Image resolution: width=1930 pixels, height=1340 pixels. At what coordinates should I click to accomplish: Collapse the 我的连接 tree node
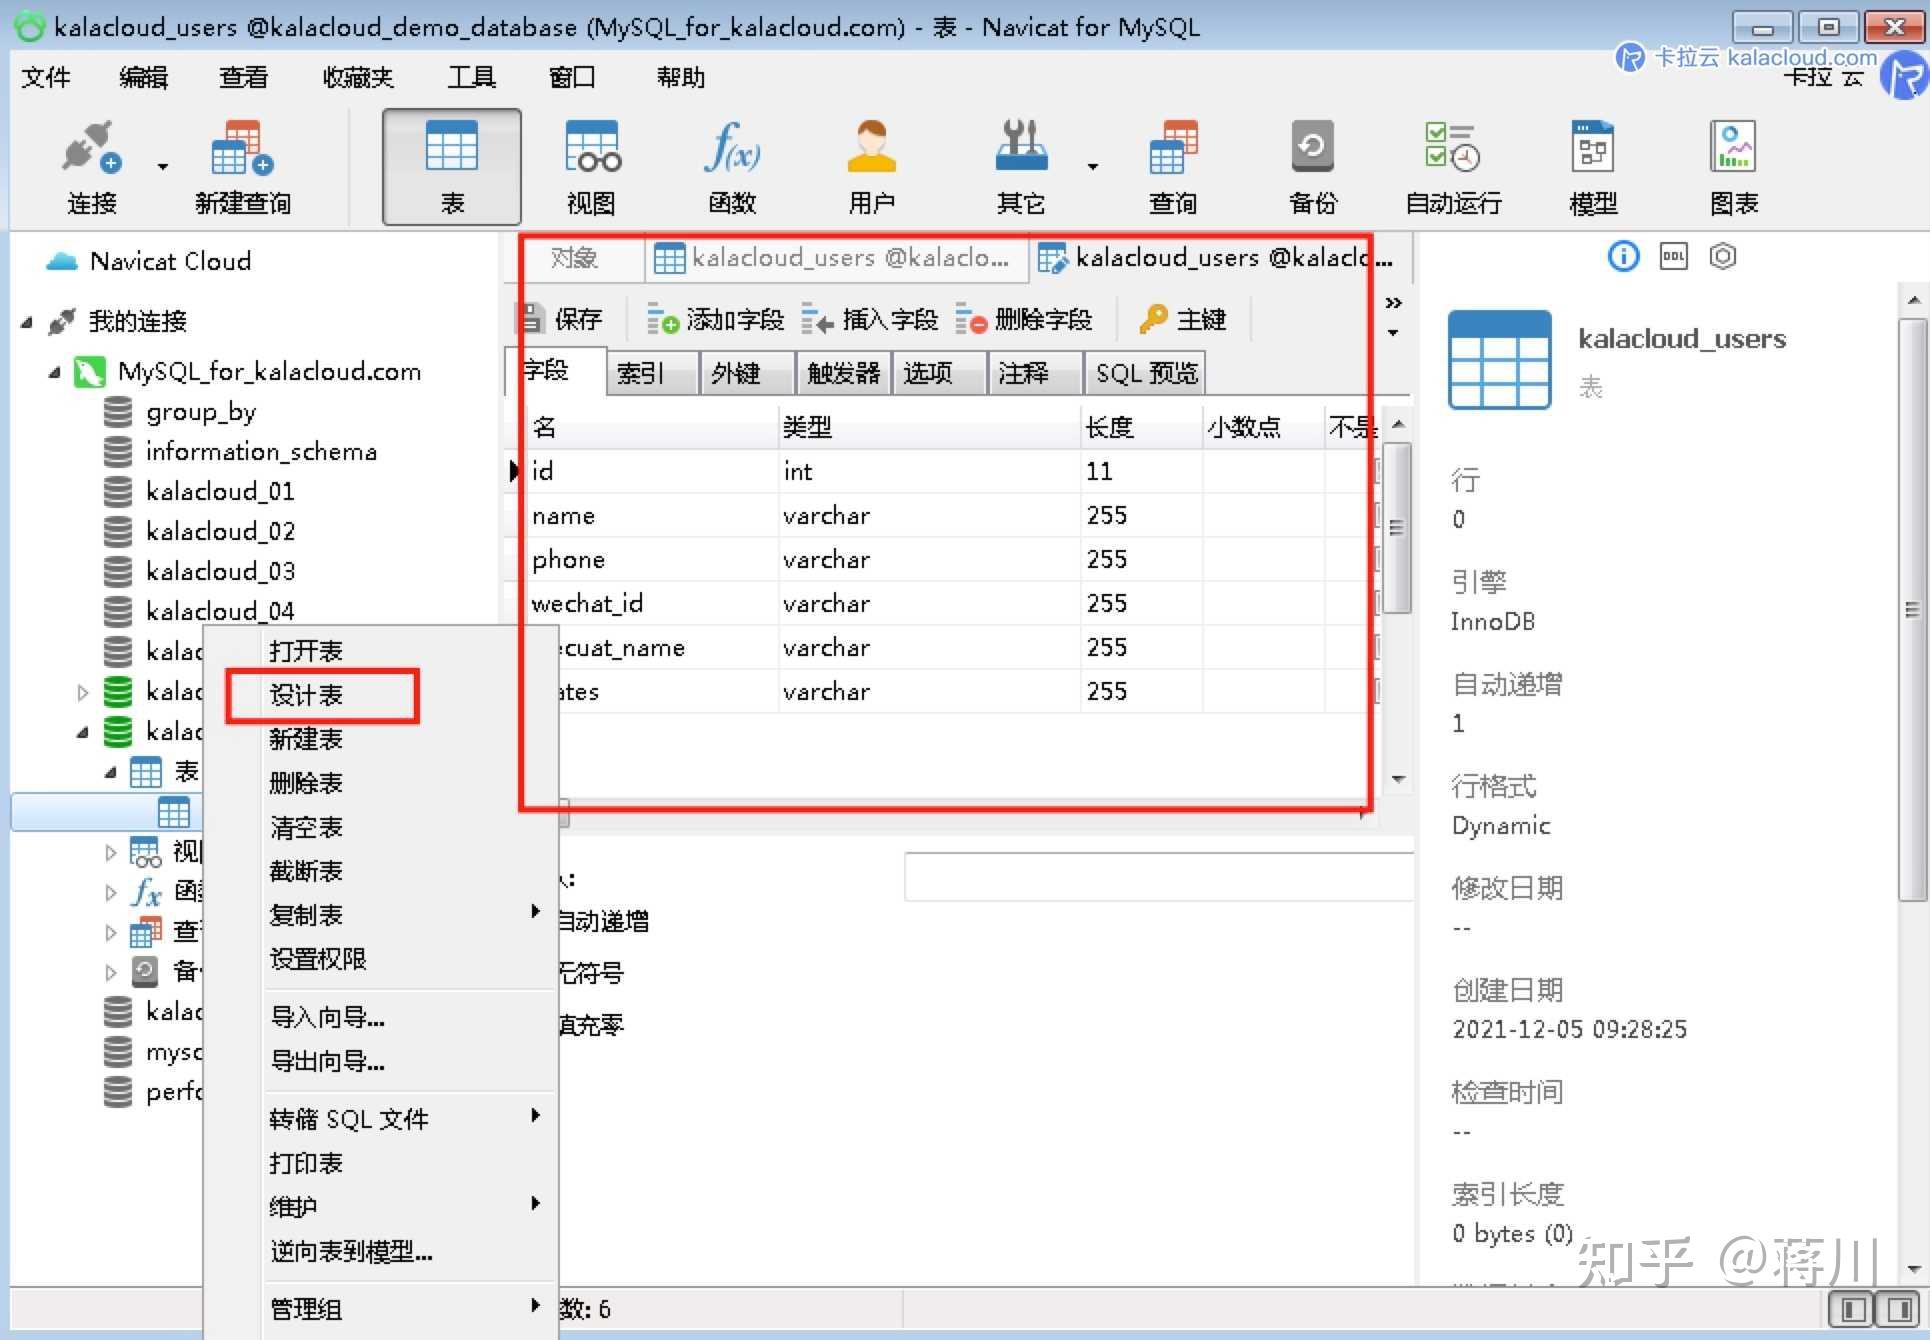(27, 321)
